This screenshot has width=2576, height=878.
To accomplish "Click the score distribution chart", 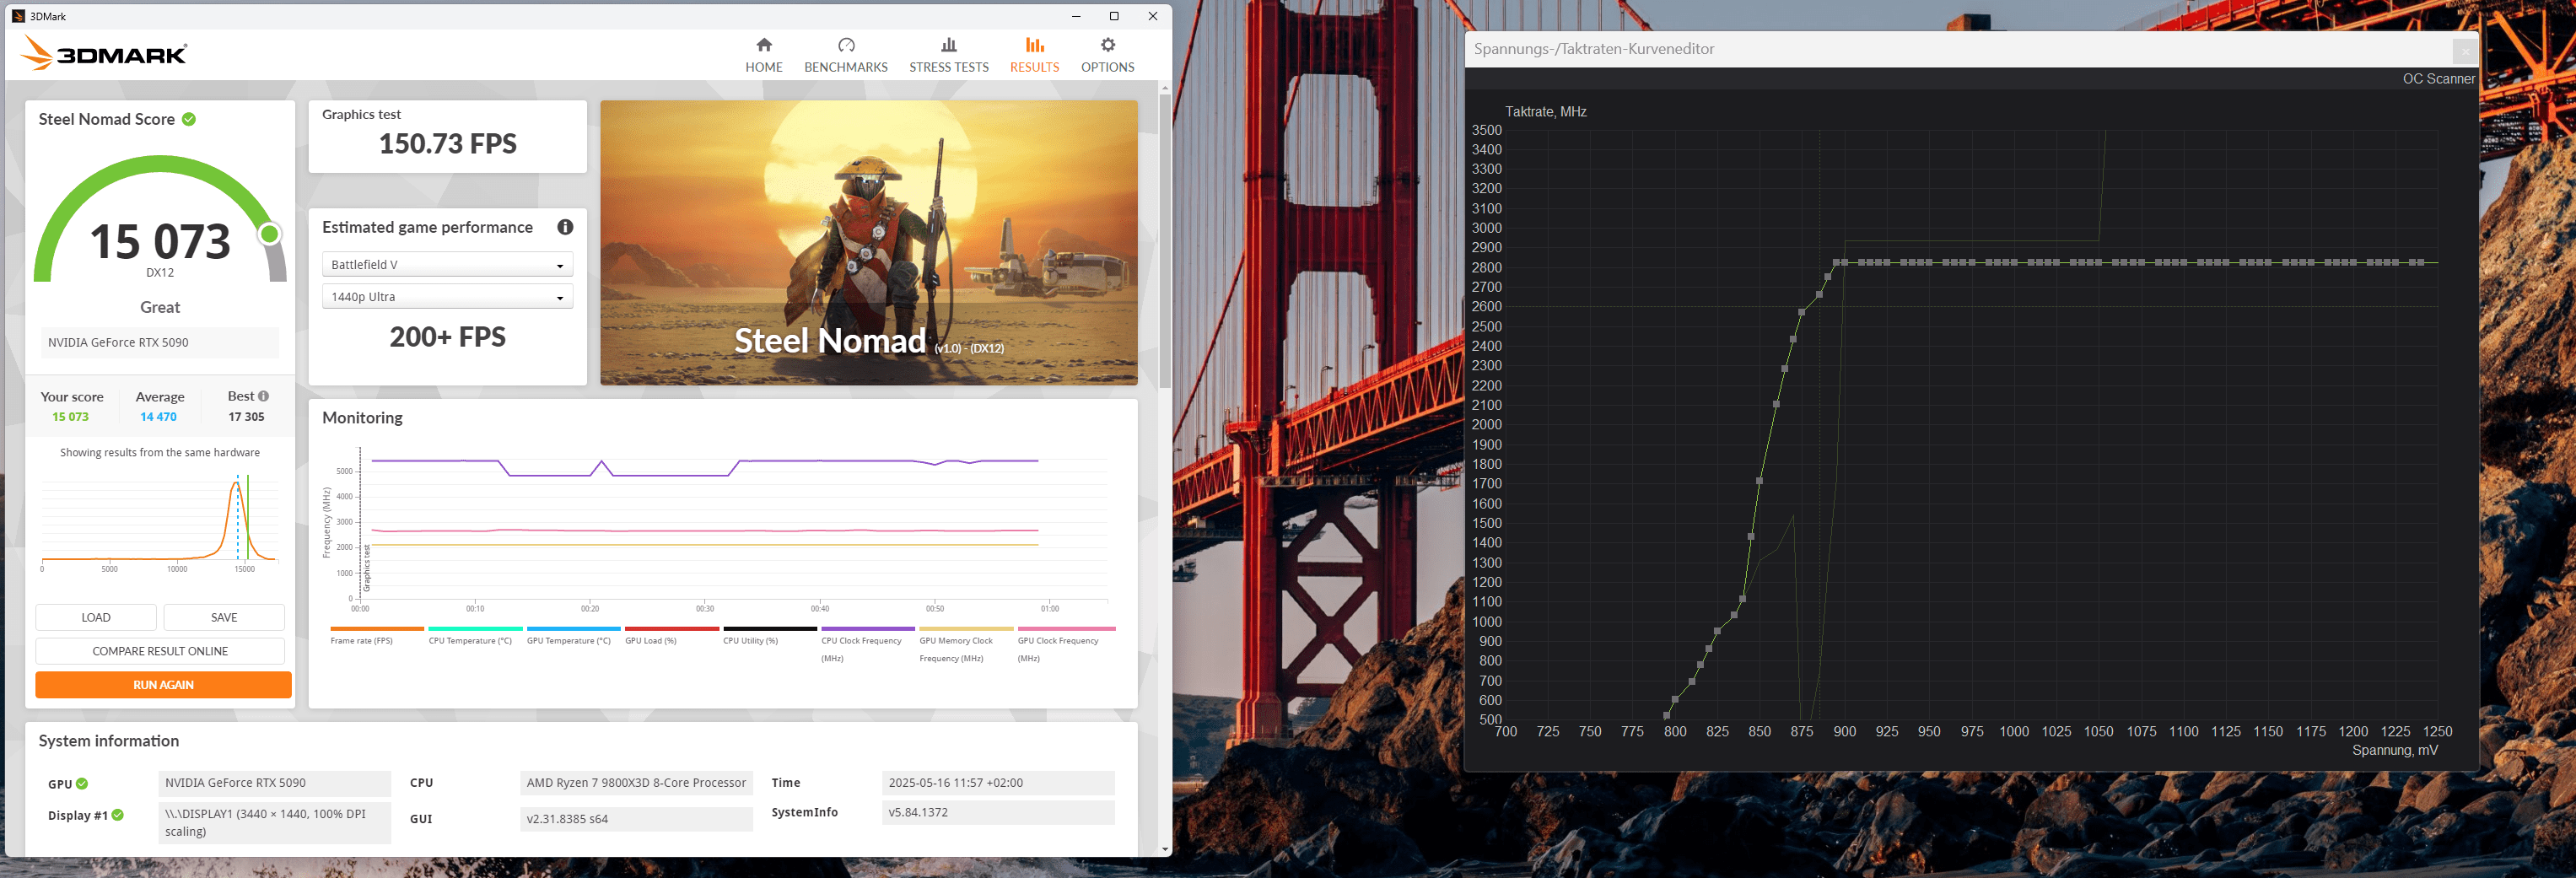I will (x=160, y=522).
